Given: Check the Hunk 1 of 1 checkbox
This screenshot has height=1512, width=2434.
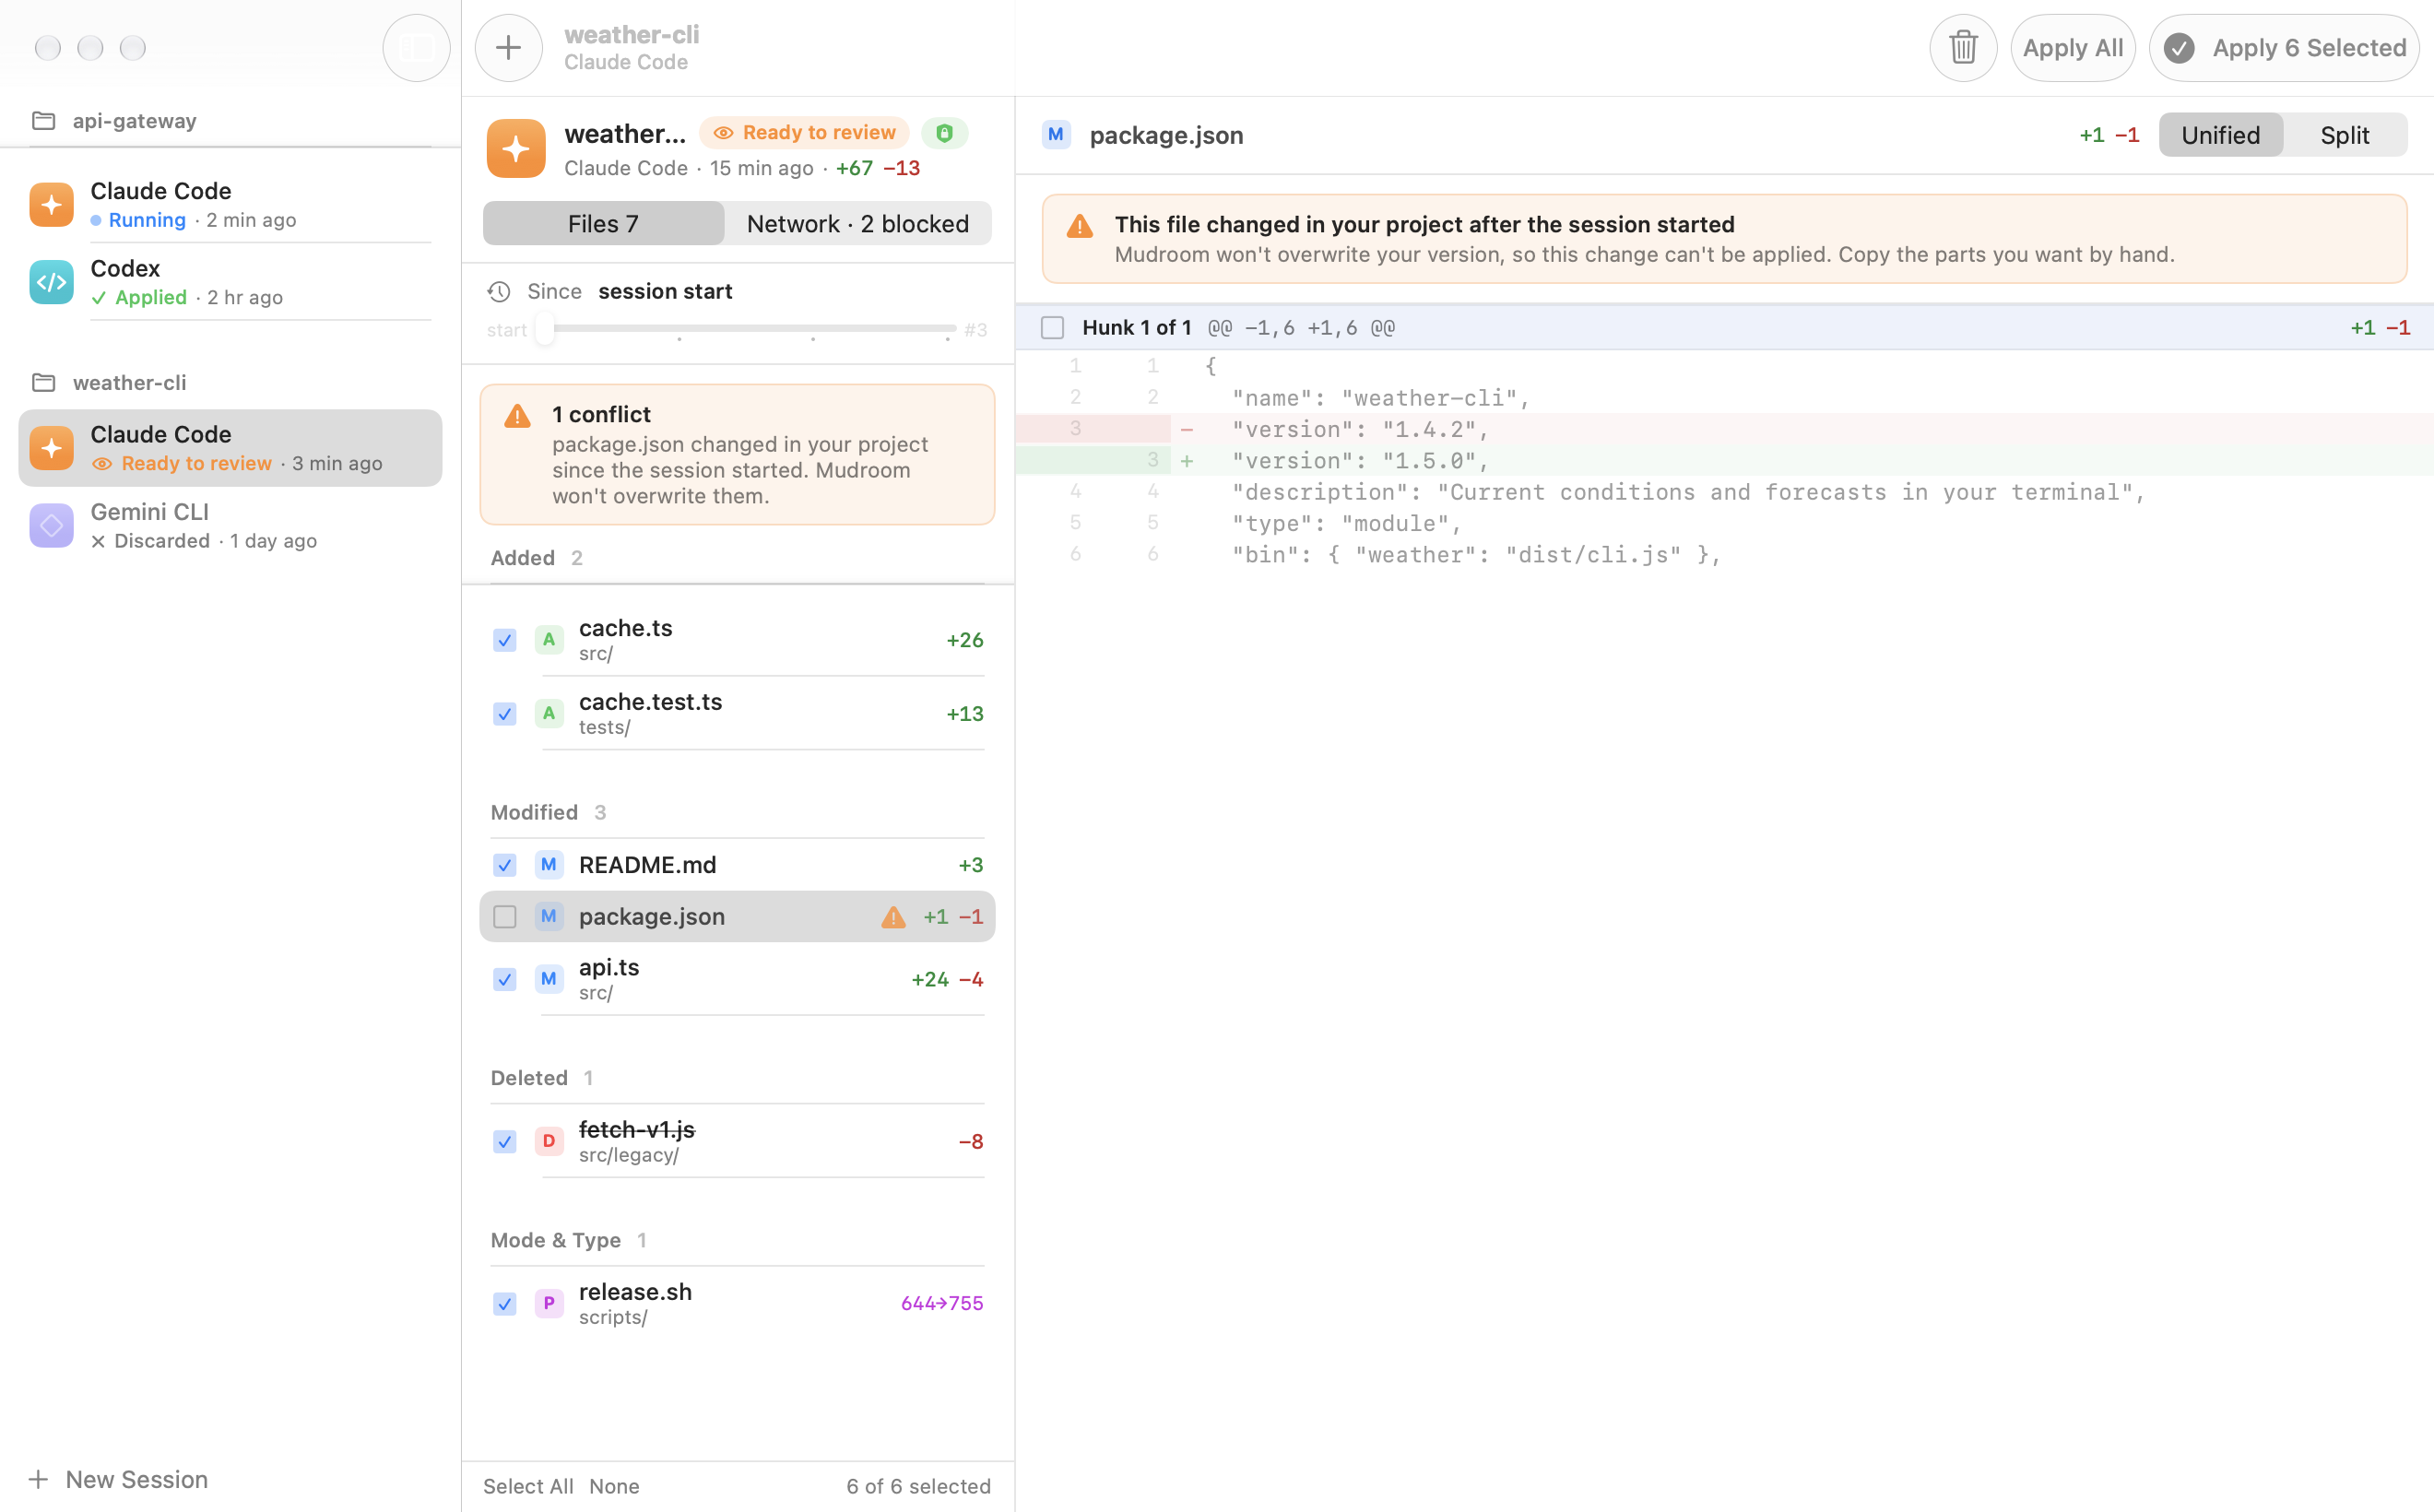Looking at the screenshot, I should pos(1052,328).
